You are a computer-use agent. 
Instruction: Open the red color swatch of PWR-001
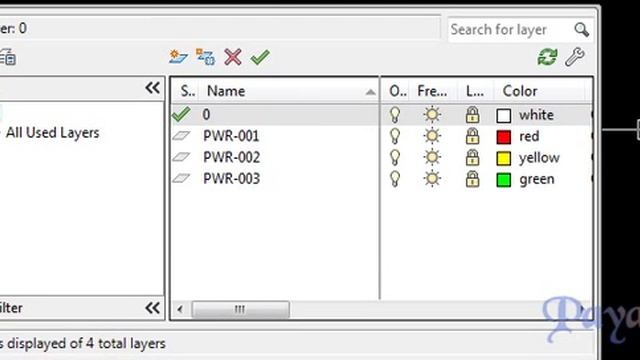[x=504, y=137]
